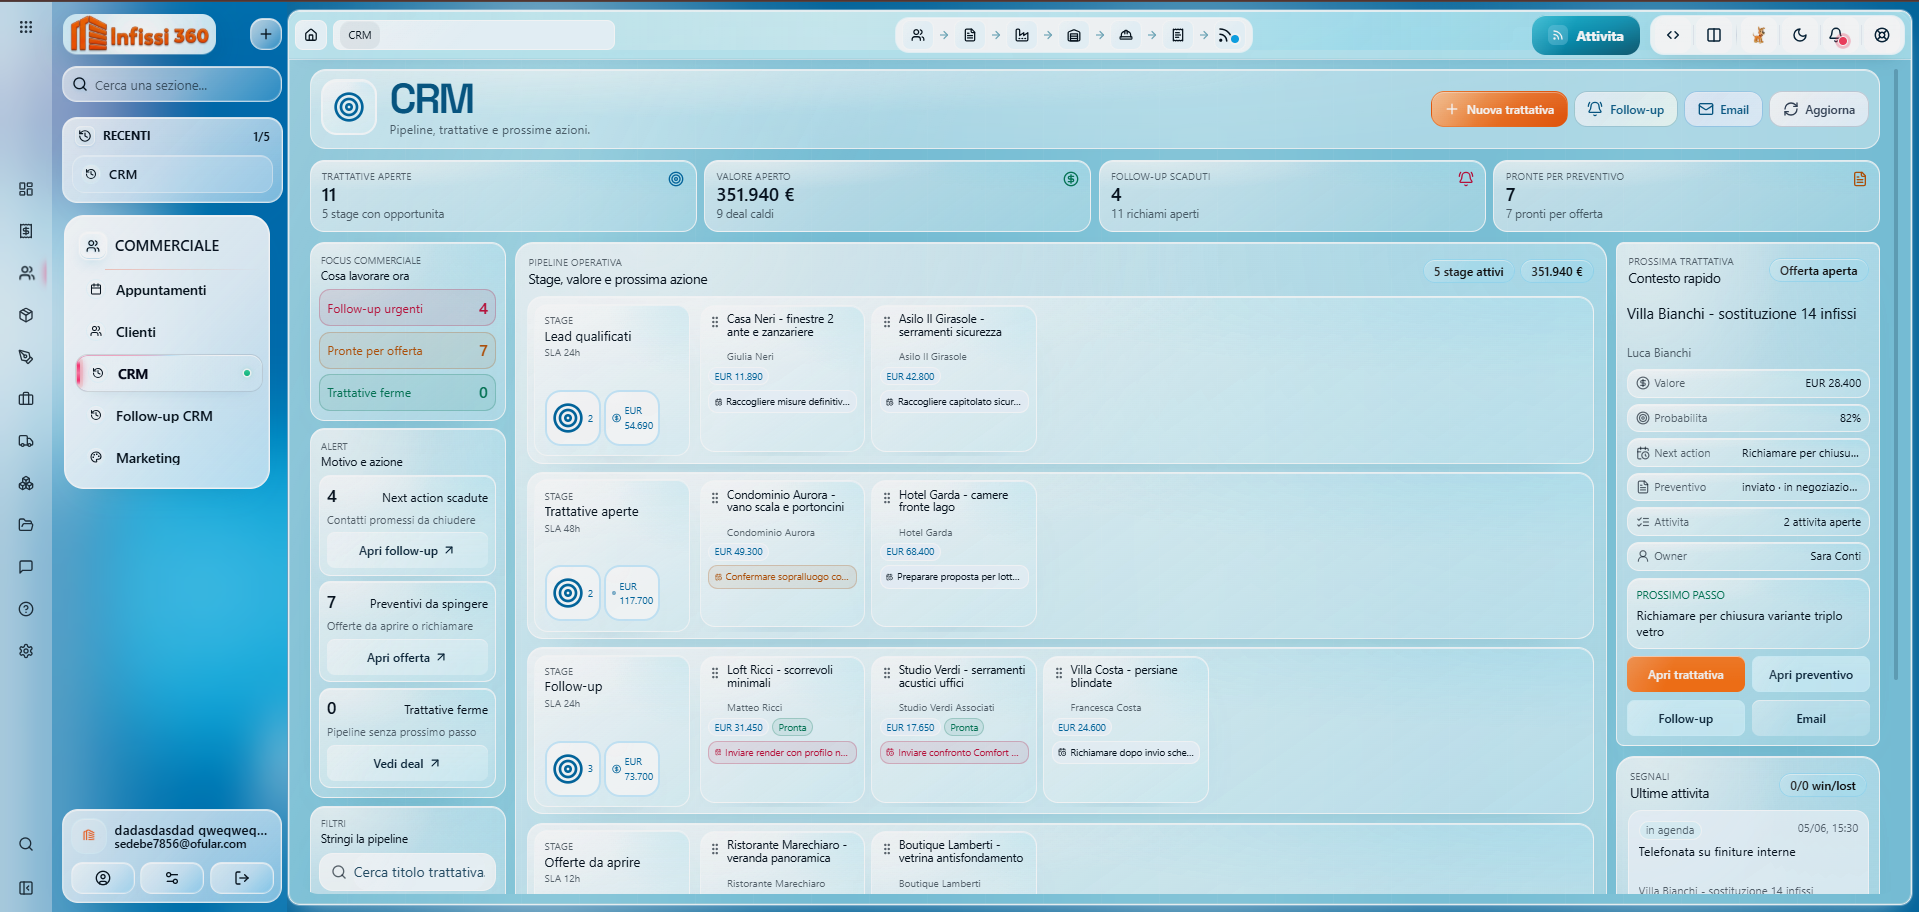
Task: Toggle the Pronte per offerta filter
Action: 407,351
